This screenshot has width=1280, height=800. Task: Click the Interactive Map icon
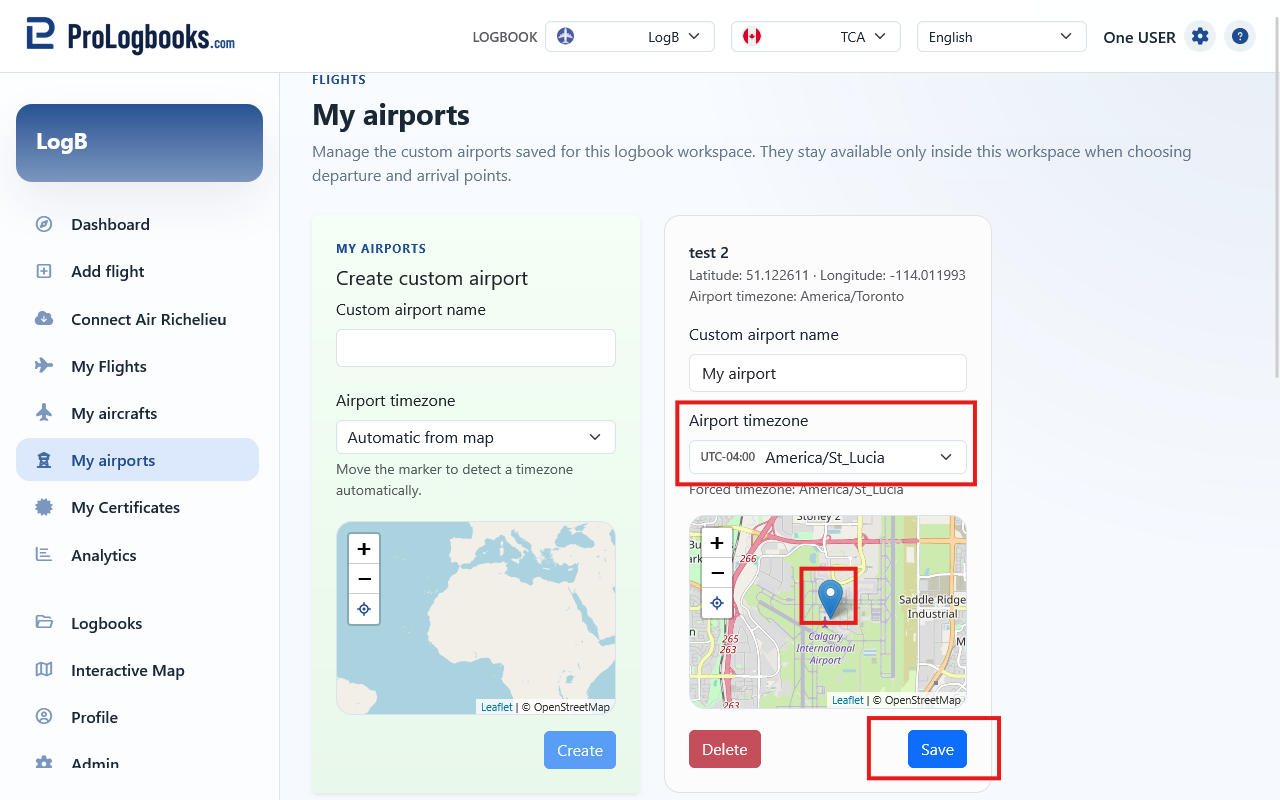pos(44,670)
